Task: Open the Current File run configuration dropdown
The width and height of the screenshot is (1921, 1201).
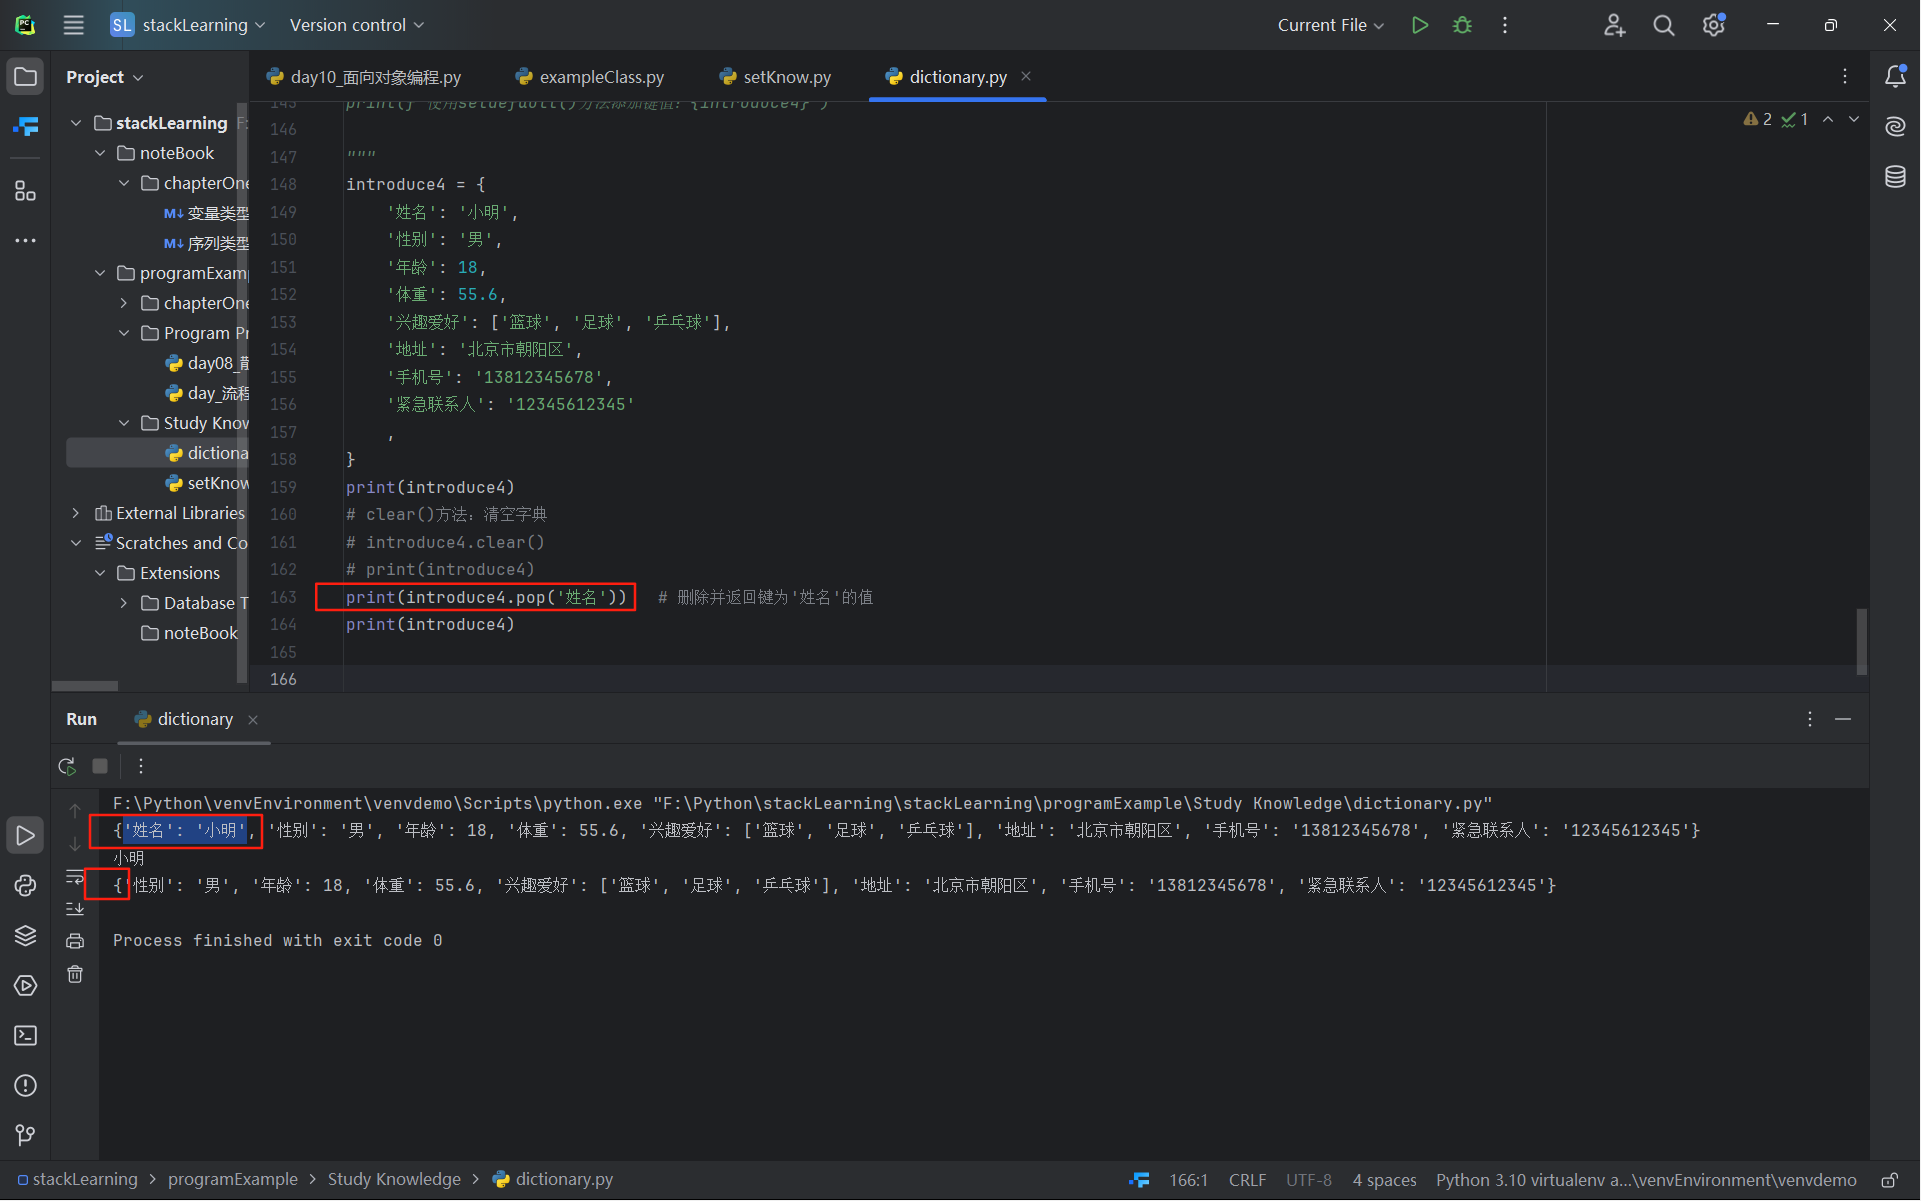Action: tap(1330, 25)
